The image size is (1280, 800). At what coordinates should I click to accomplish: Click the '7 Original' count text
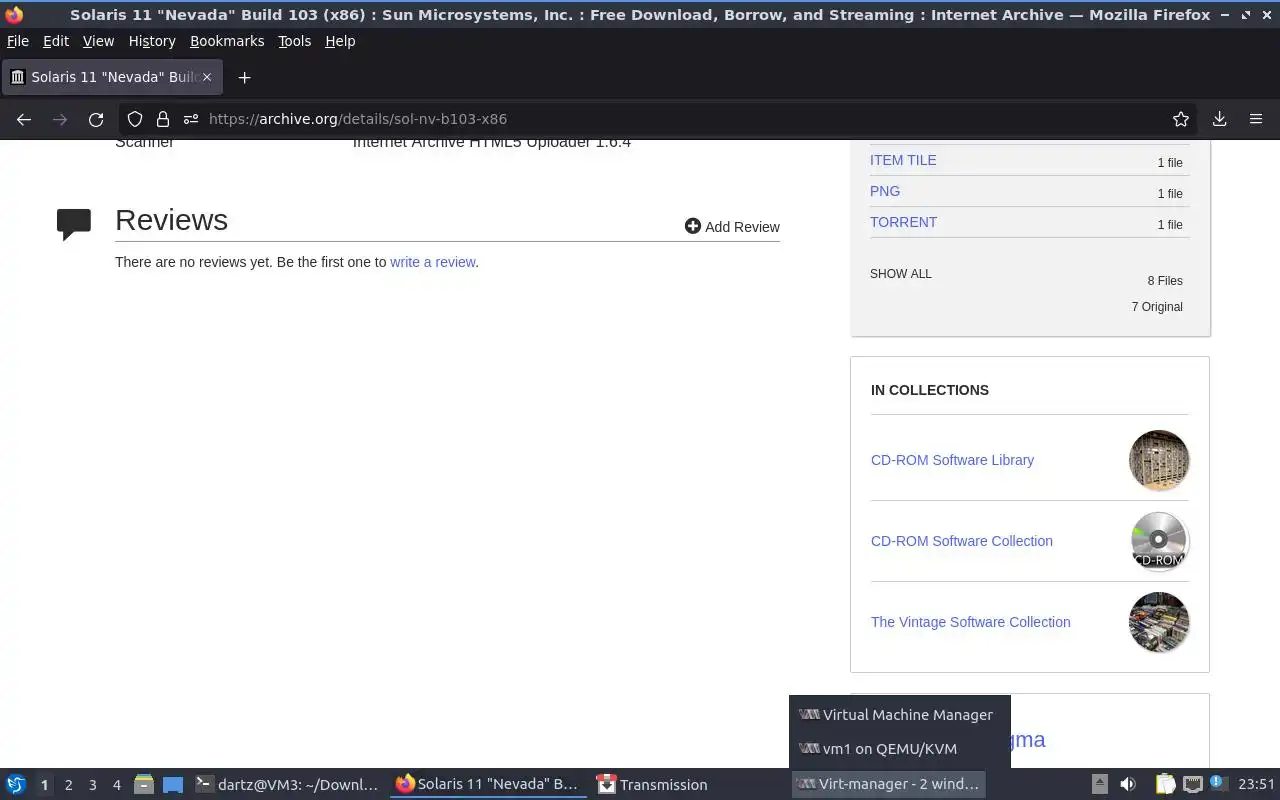click(x=1157, y=307)
